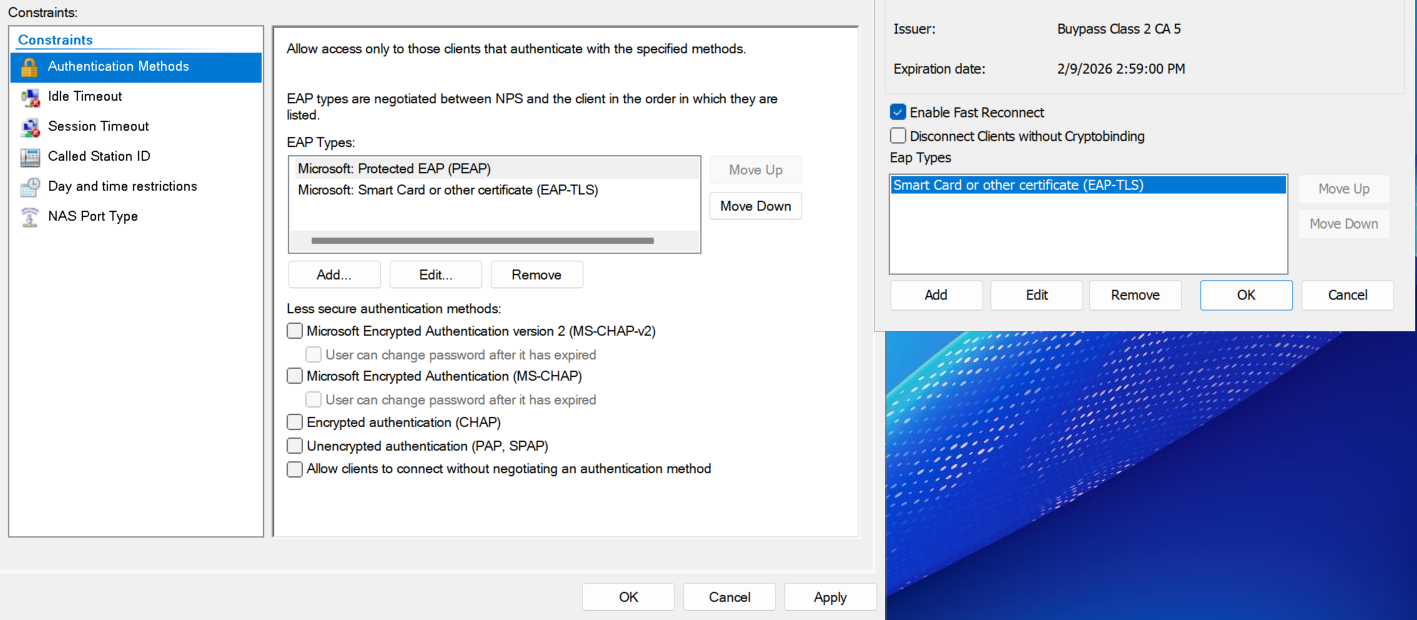Check Disconnect Clients without Cryptobinding
Image resolution: width=1417 pixels, height=620 pixels.
[898, 136]
